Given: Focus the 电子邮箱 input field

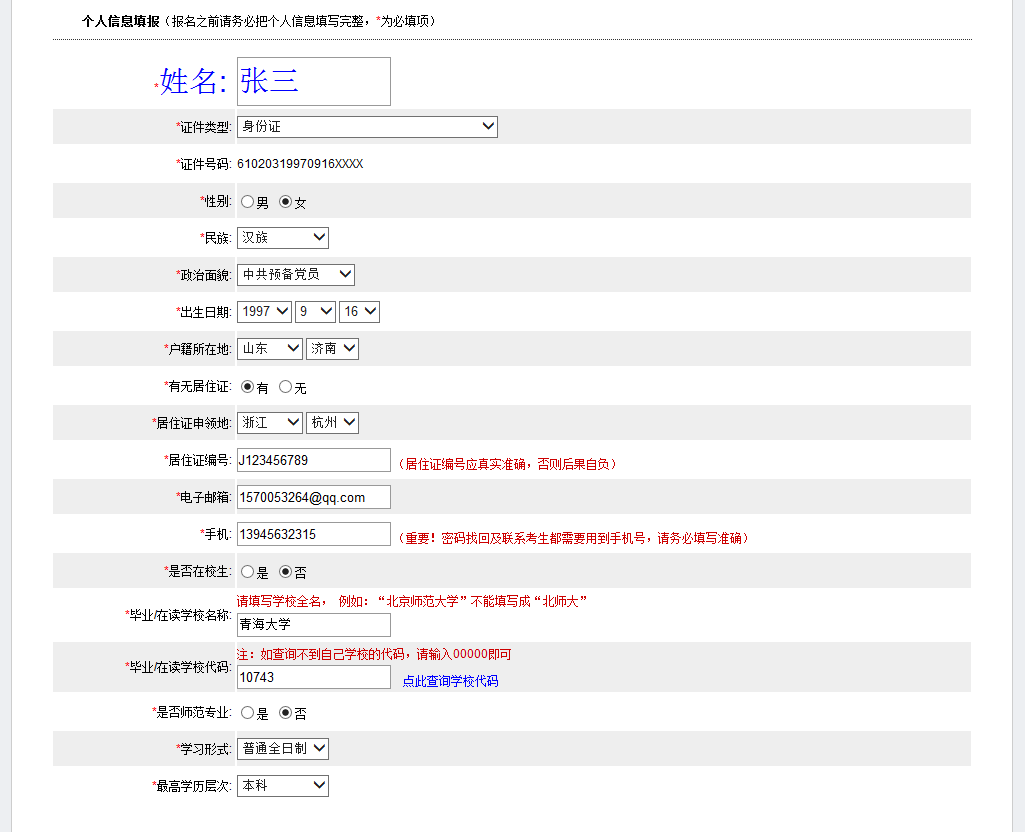Looking at the screenshot, I should pyautogui.click(x=313, y=497).
